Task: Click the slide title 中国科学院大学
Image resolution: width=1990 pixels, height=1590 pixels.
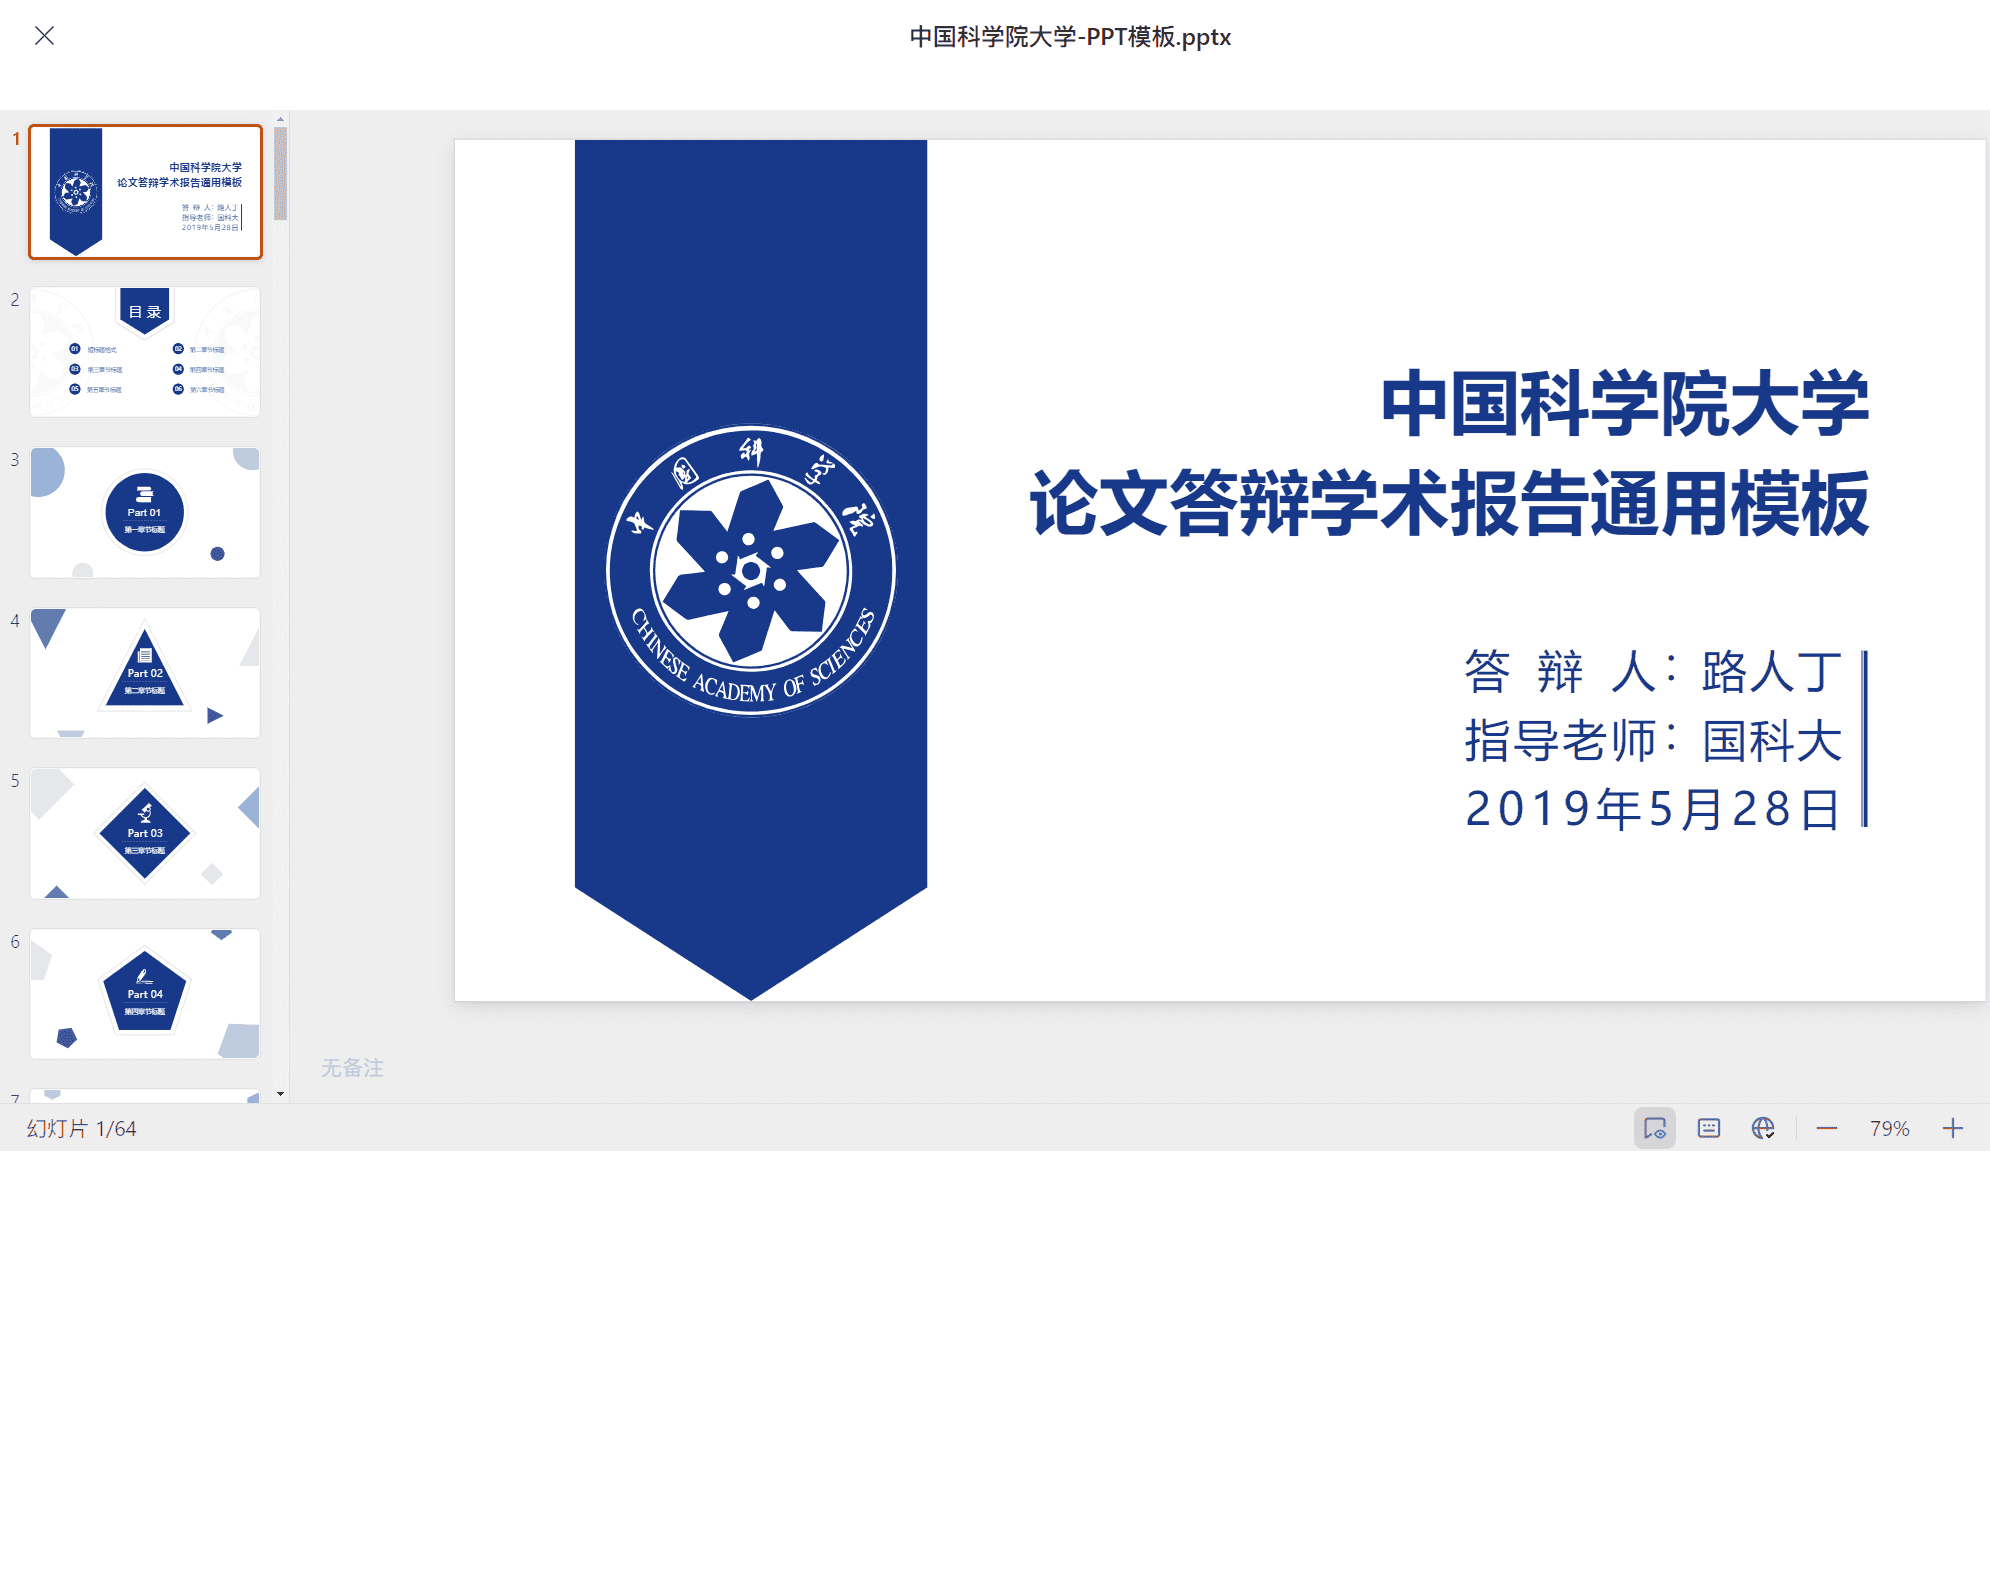Action: [1624, 404]
